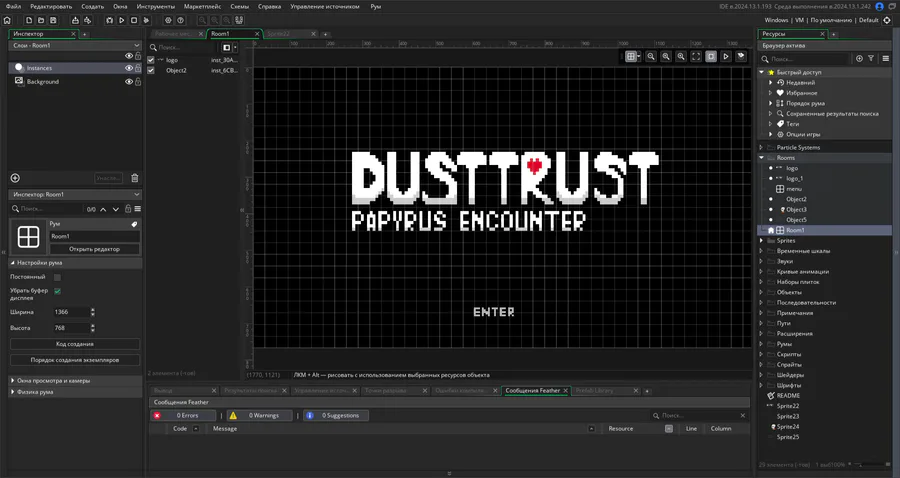The height and width of the screenshot is (478, 900).
Task: Click the Open Project folder icon
Action: click(41, 20)
